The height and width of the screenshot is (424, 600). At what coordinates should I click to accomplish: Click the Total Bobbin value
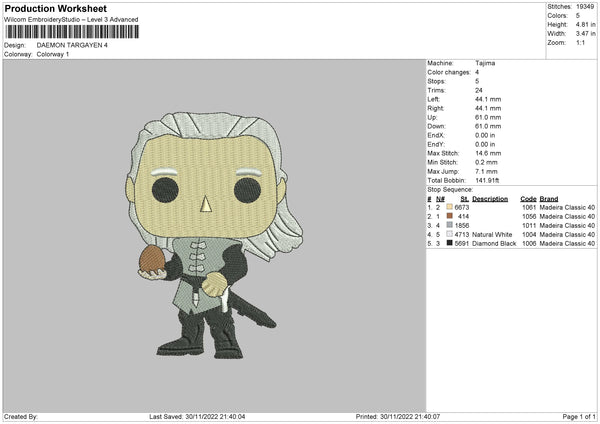487,180
